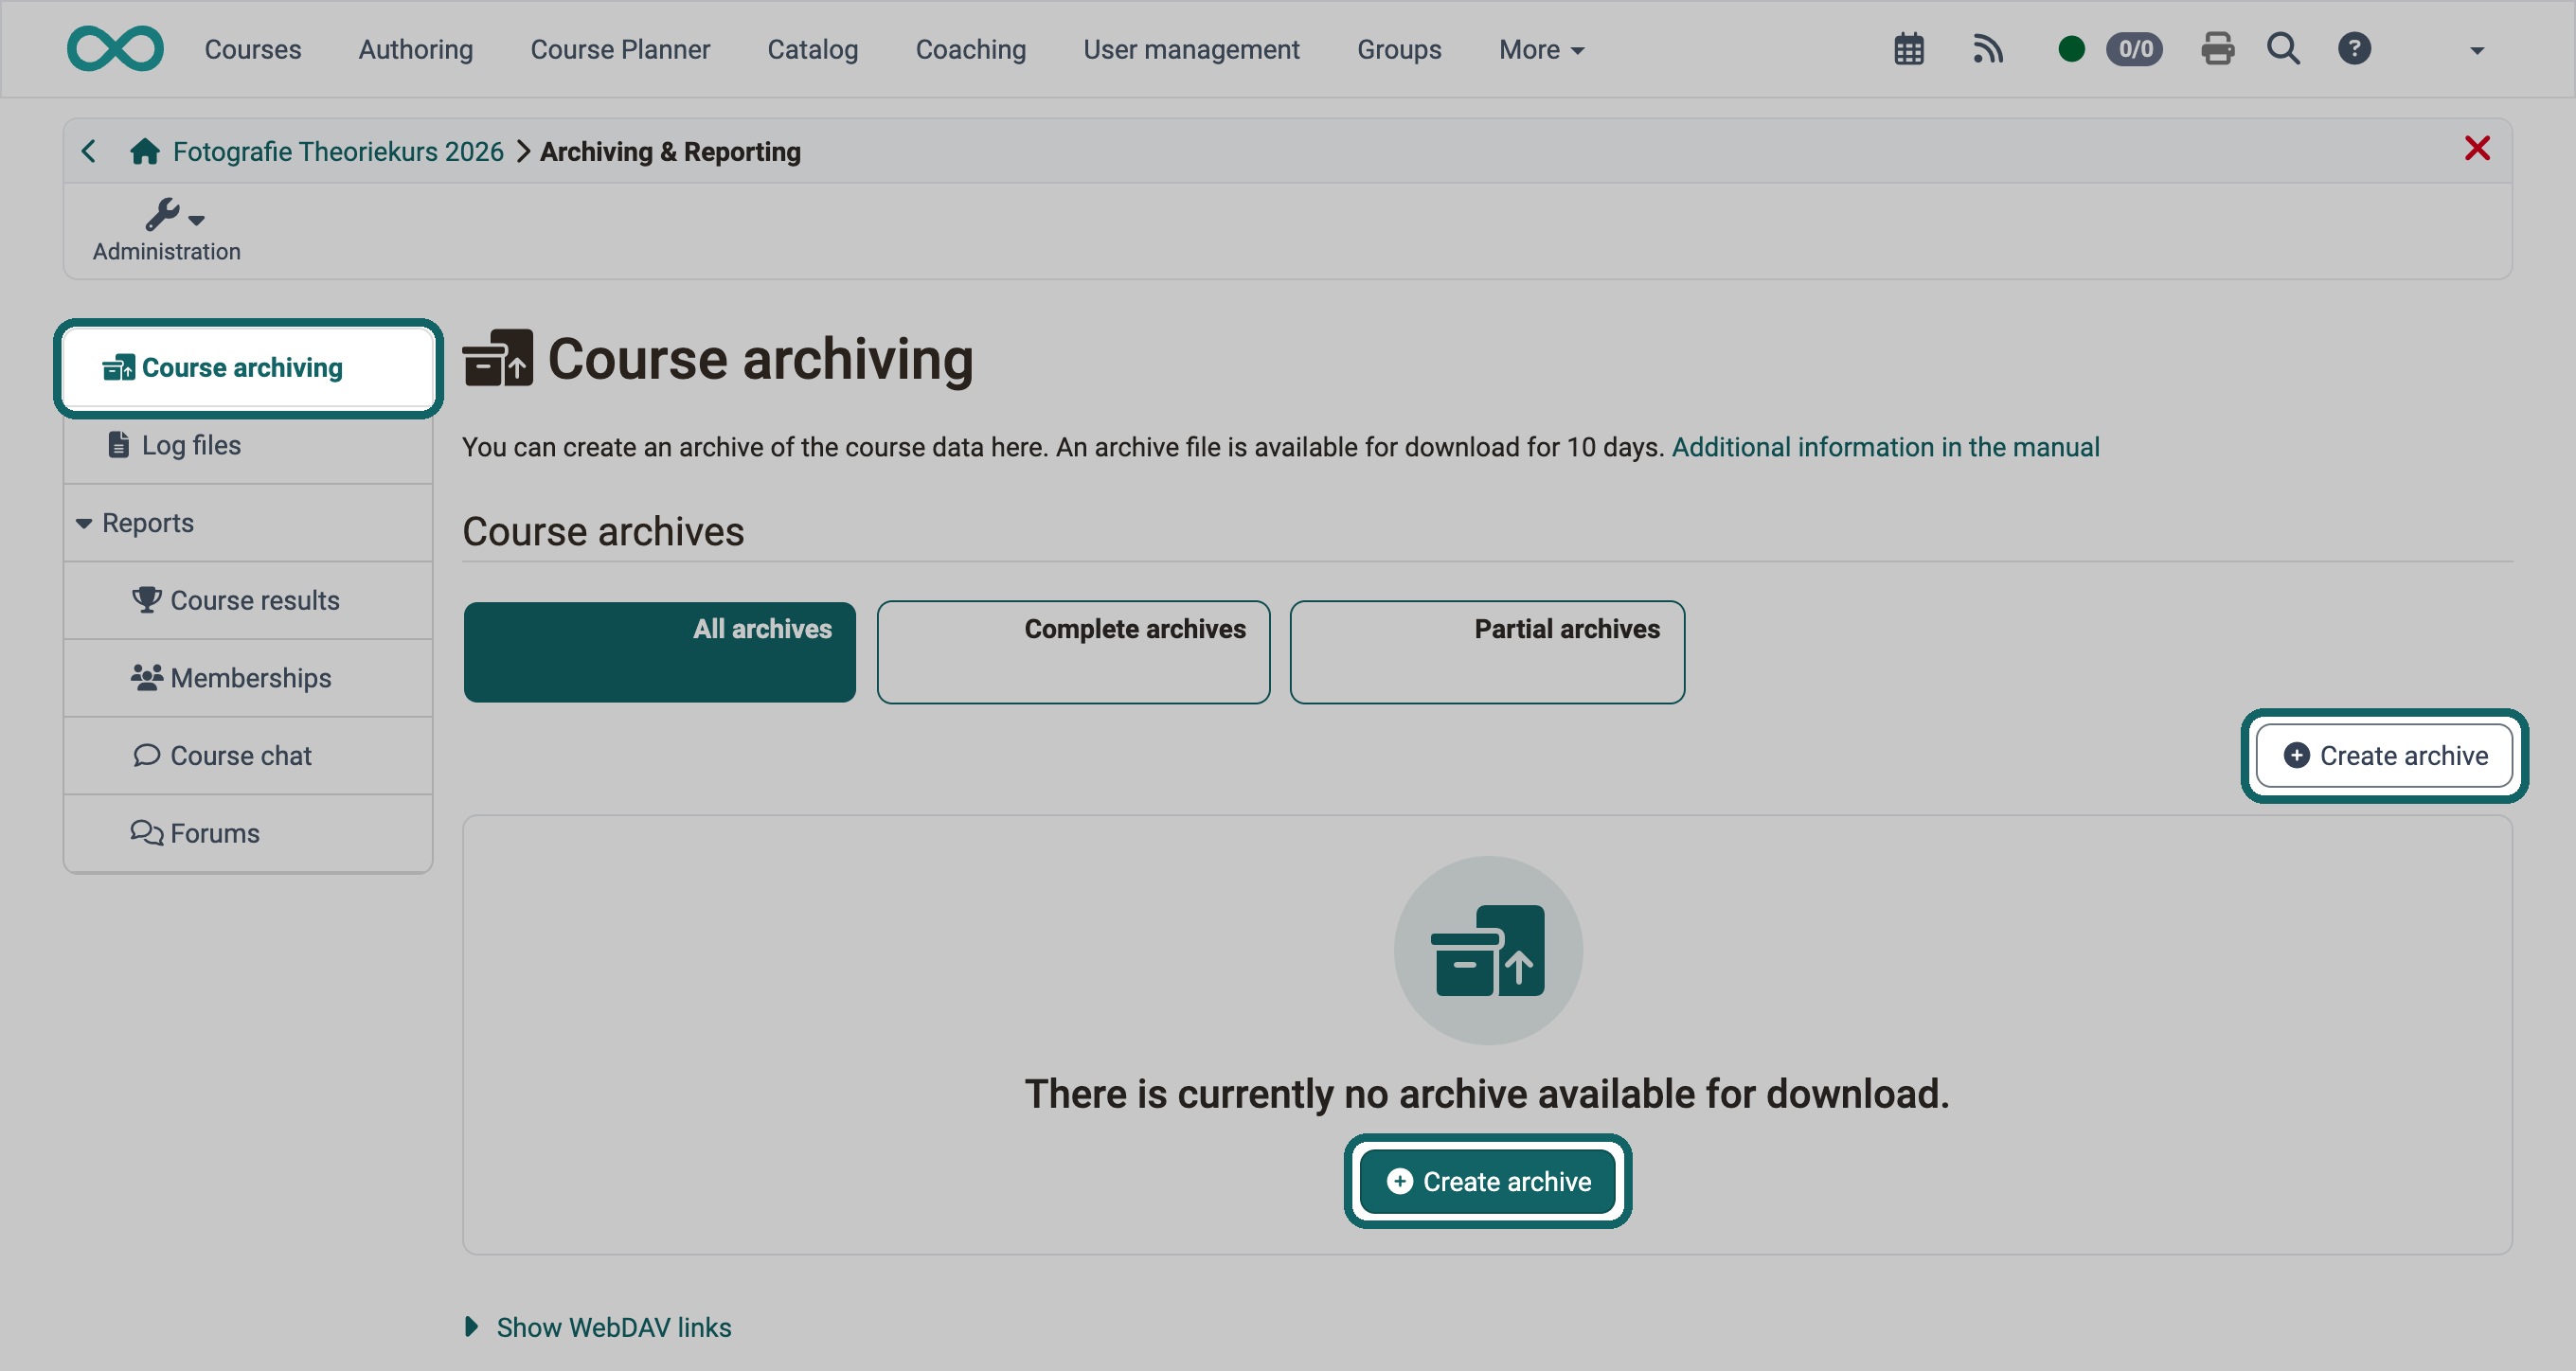Viewport: 2576px width, 1371px height.
Task: Open the Catalog menu
Action: [813, 49]
